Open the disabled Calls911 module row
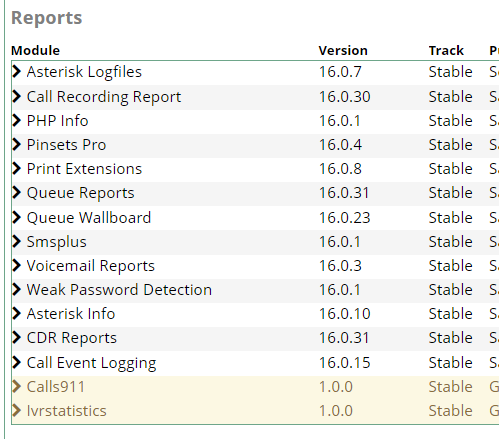This screenshot has height=439, width=499. click(255, 387)
